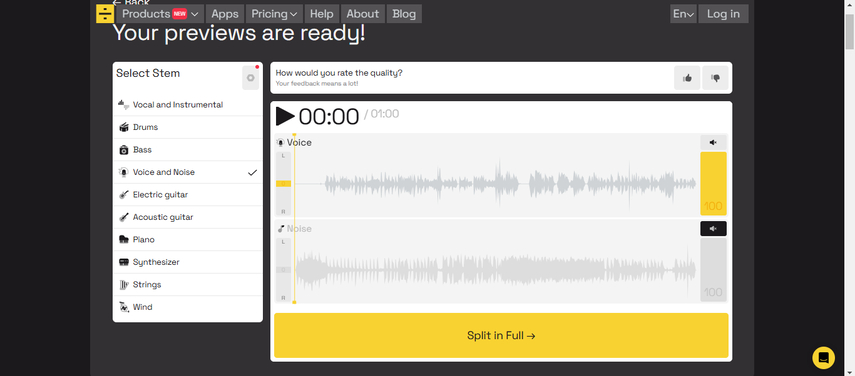Image resolution: width=855 pixels, height=376 pixels.
Task: Select the Piano stem
Action: (x=188, y=240)
